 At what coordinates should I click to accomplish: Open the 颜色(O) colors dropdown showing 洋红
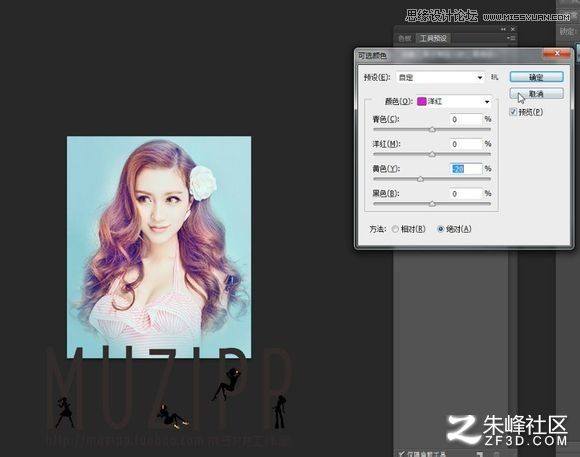[x=454, y=101]
